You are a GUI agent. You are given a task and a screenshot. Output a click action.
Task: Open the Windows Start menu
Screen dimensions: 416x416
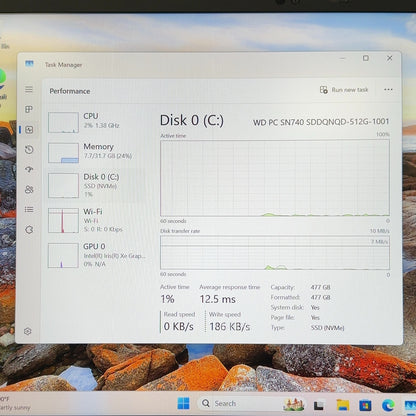coord(183,403)
